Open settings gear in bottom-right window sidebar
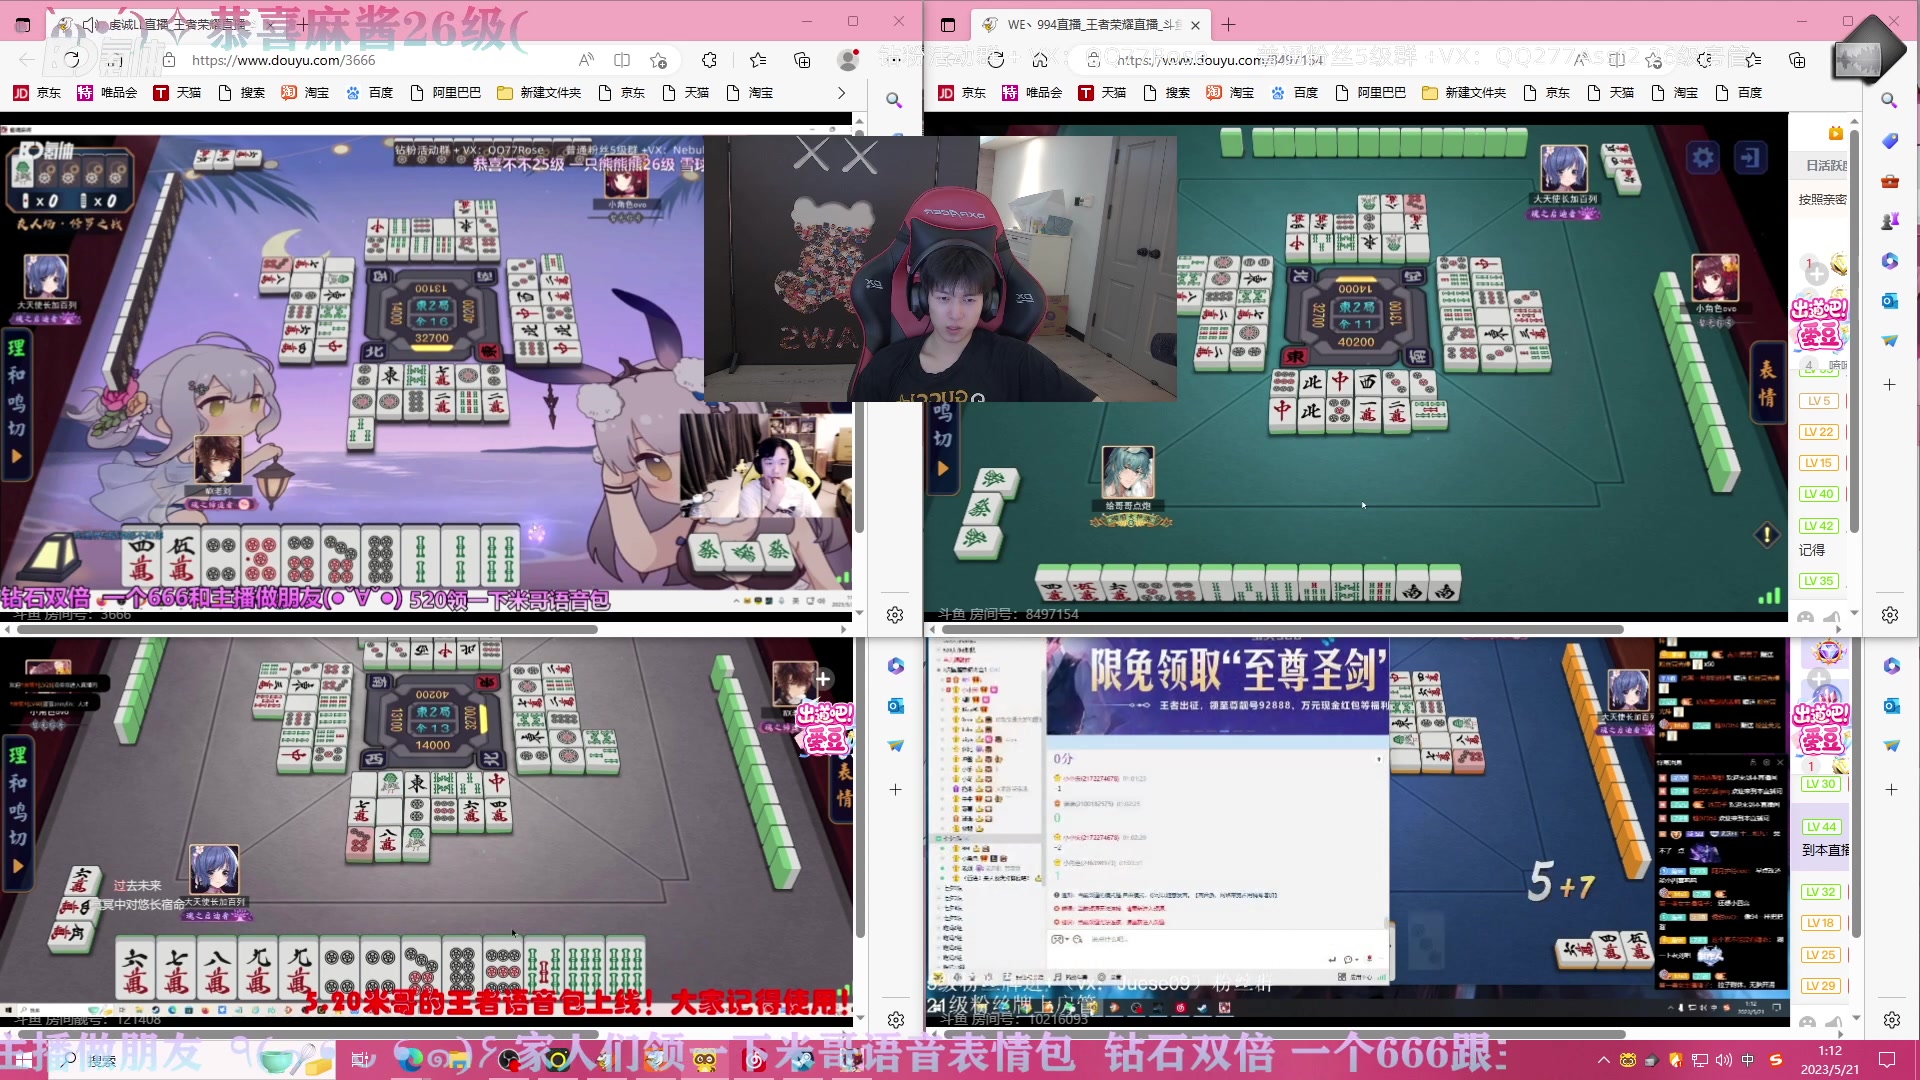Viewport: 1920px width, 1080px height. 1891,1020
